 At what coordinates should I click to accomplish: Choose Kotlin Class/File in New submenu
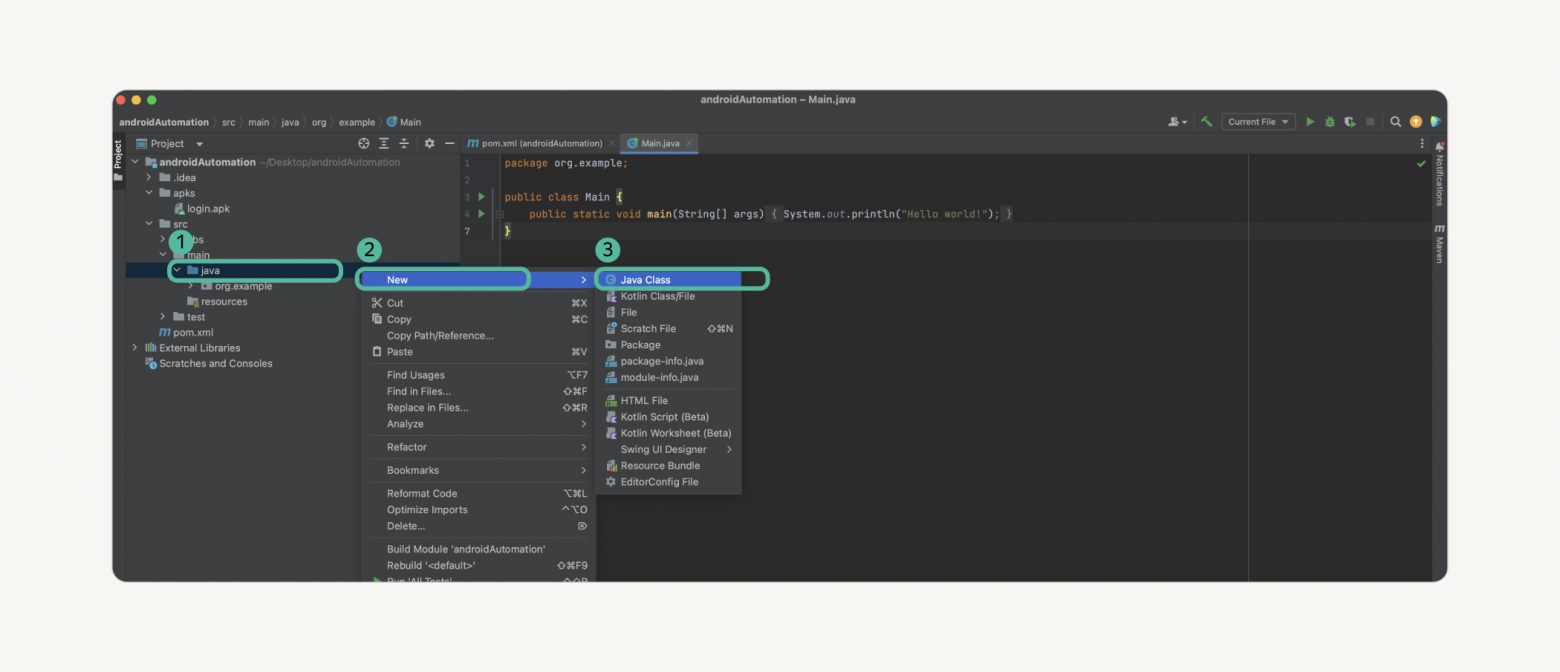point(669,296)
